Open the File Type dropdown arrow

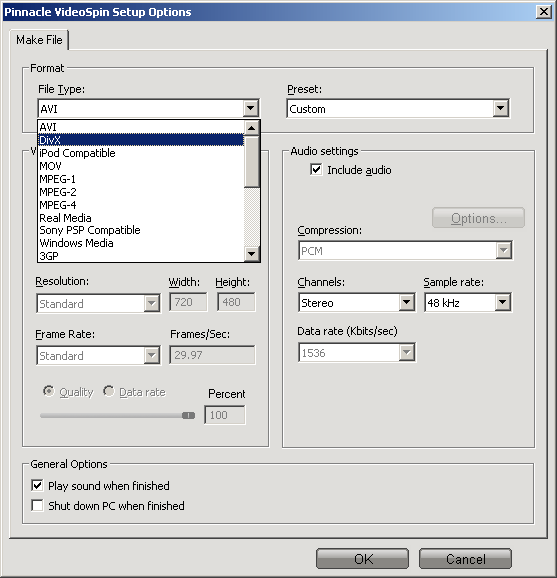tap(251, 109)
